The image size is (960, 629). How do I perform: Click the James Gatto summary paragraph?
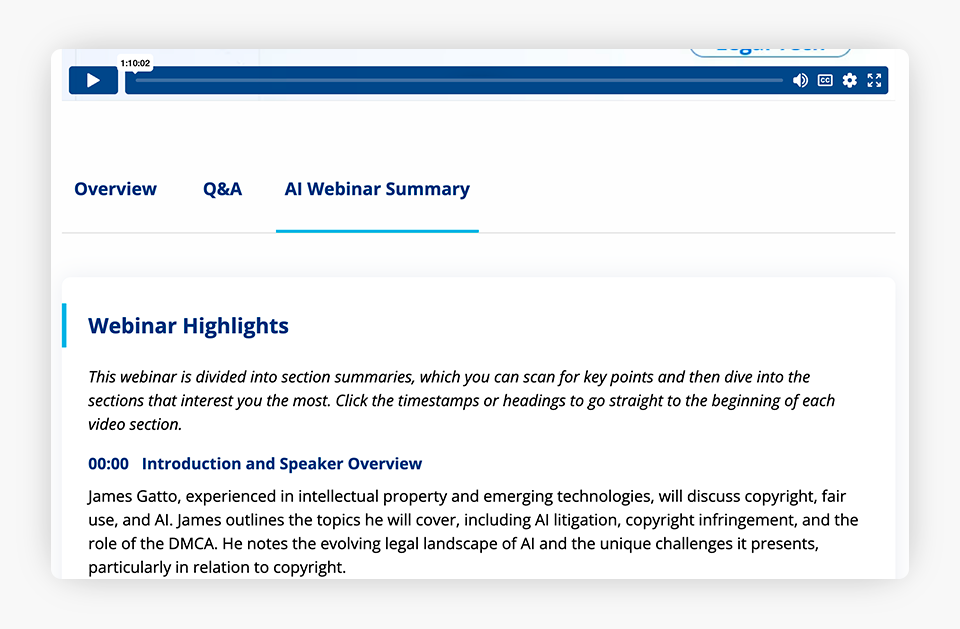click(470, 532)
